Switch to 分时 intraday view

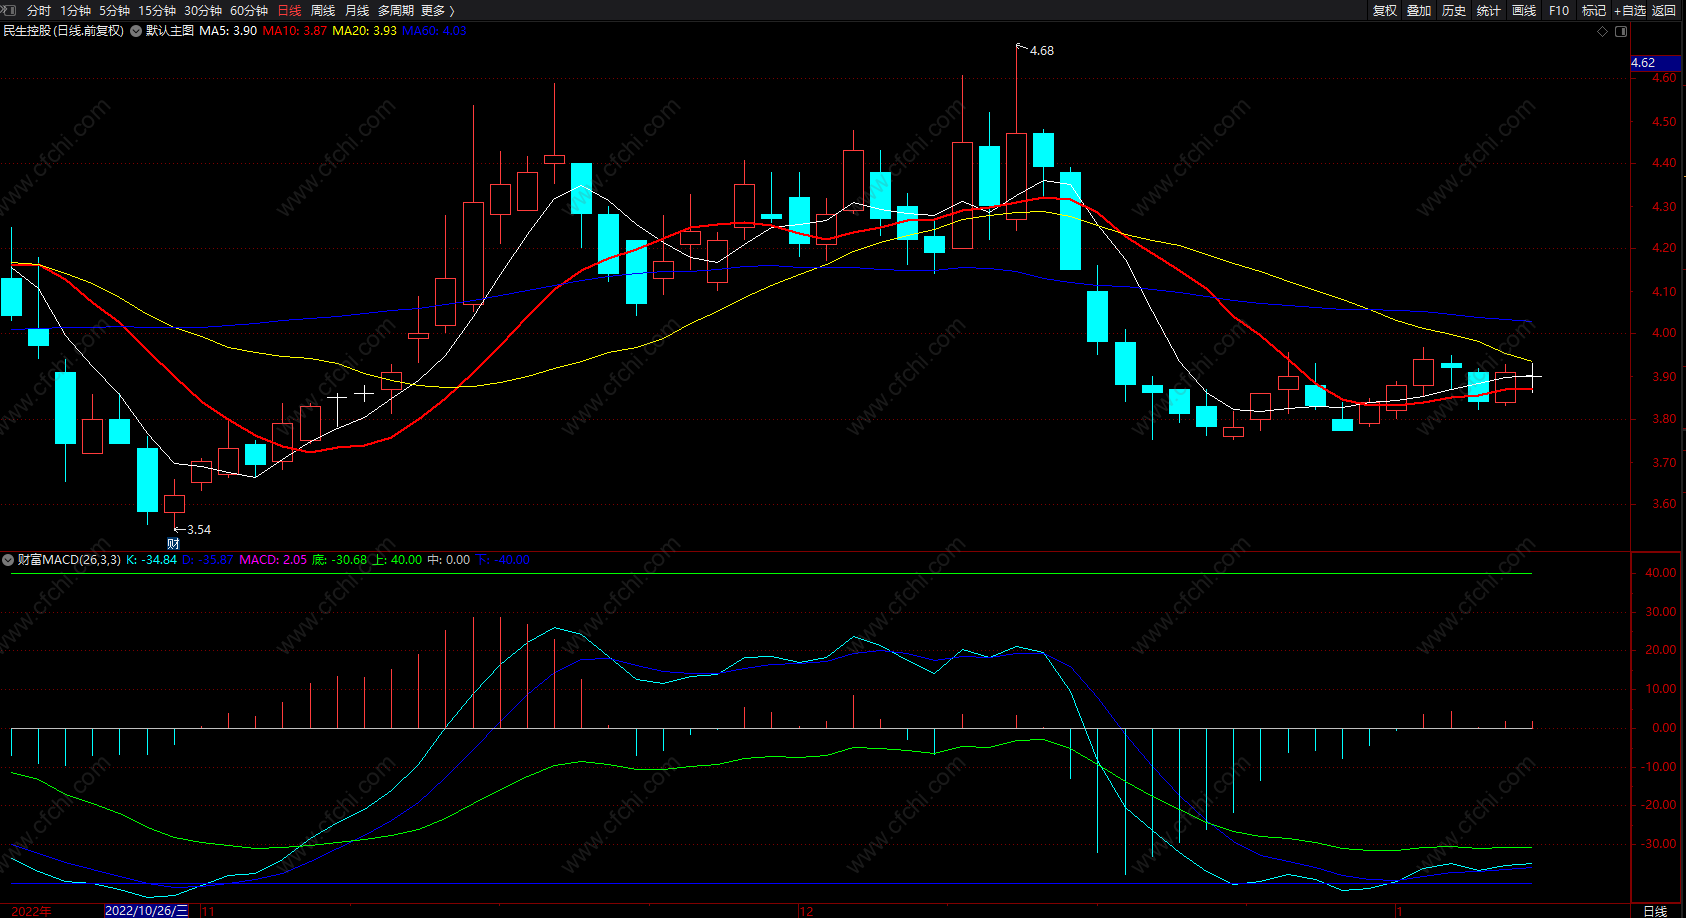click(39, 11)
